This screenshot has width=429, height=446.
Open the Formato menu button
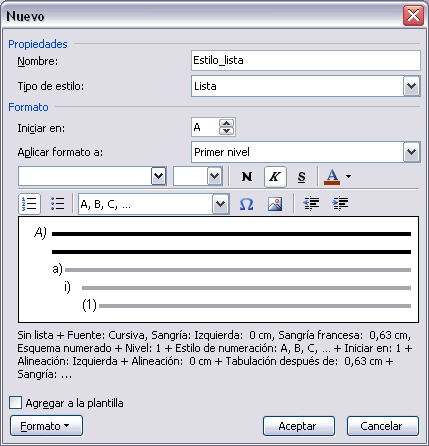point(46,426)
